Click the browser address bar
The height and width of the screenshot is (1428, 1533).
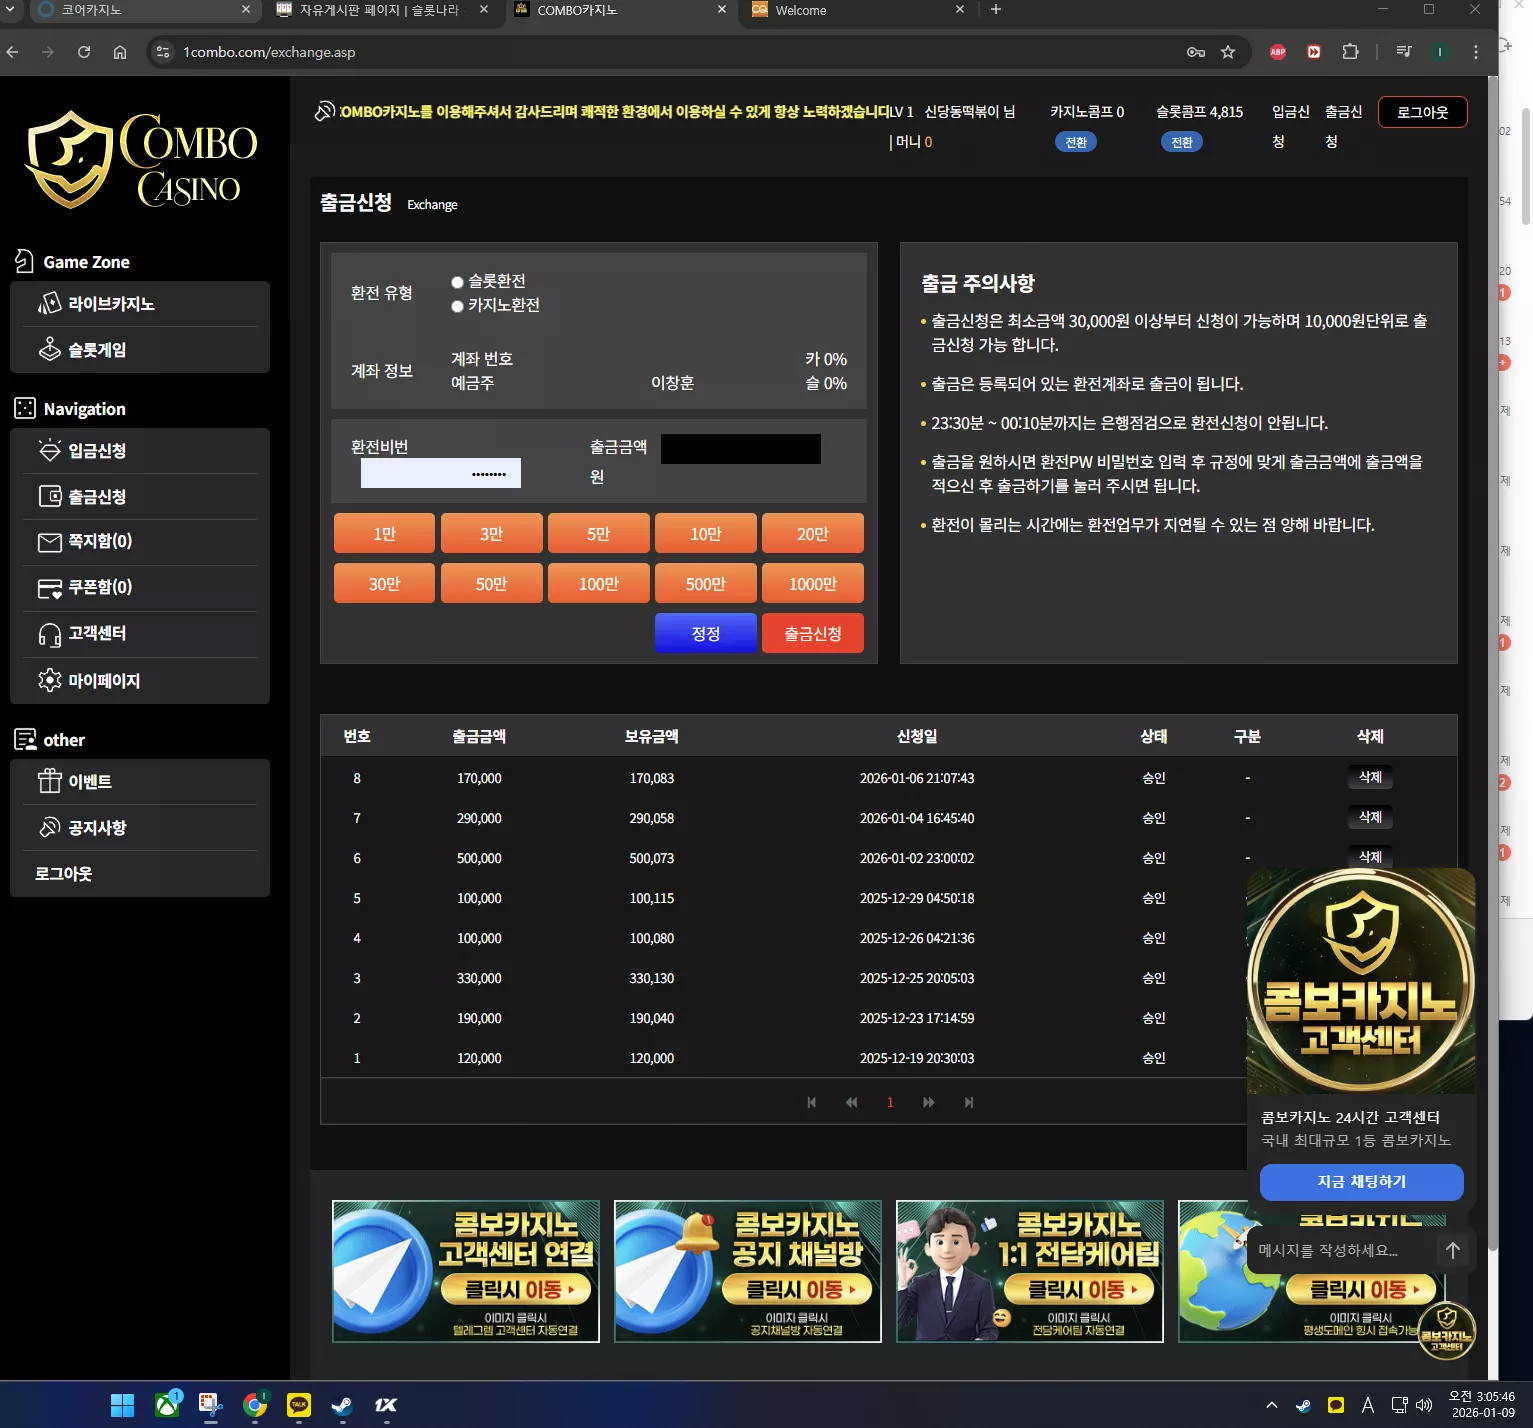tap(670, 52)
